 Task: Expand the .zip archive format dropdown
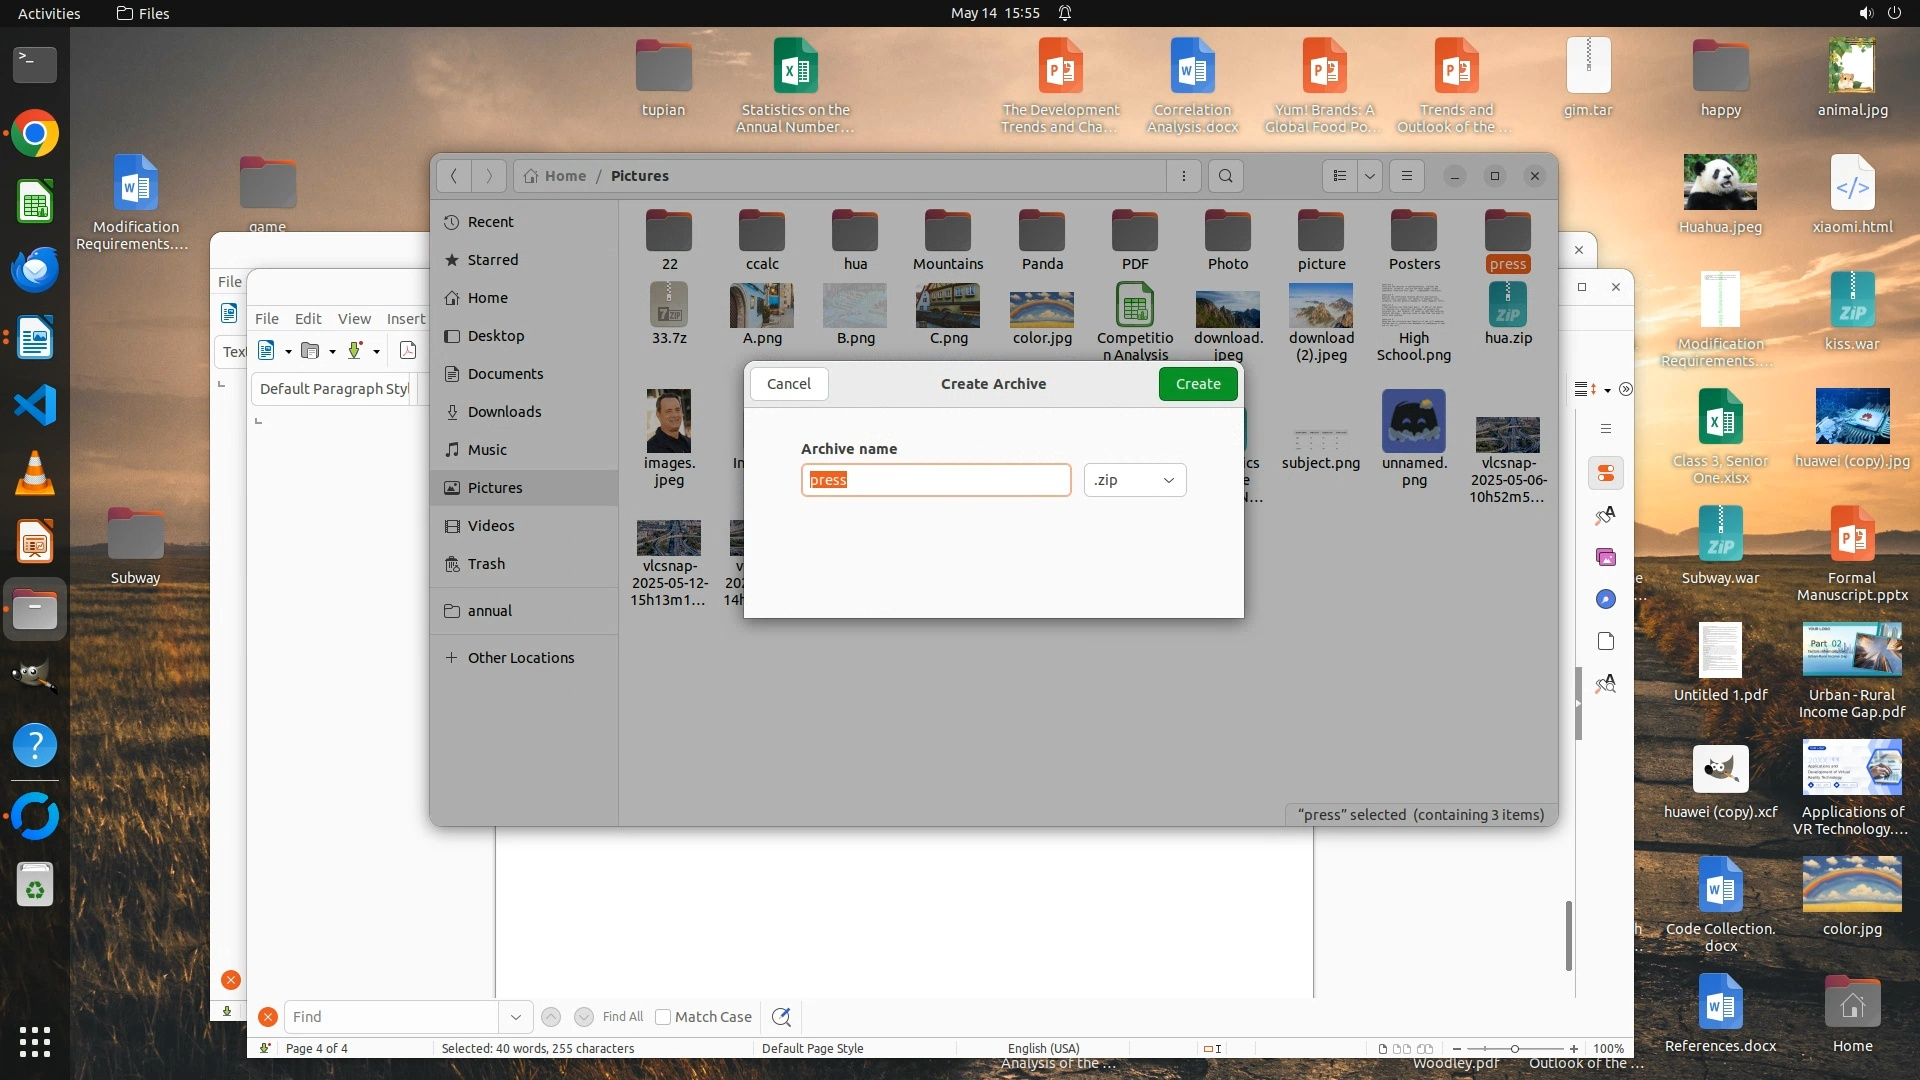pos(1135,480)
